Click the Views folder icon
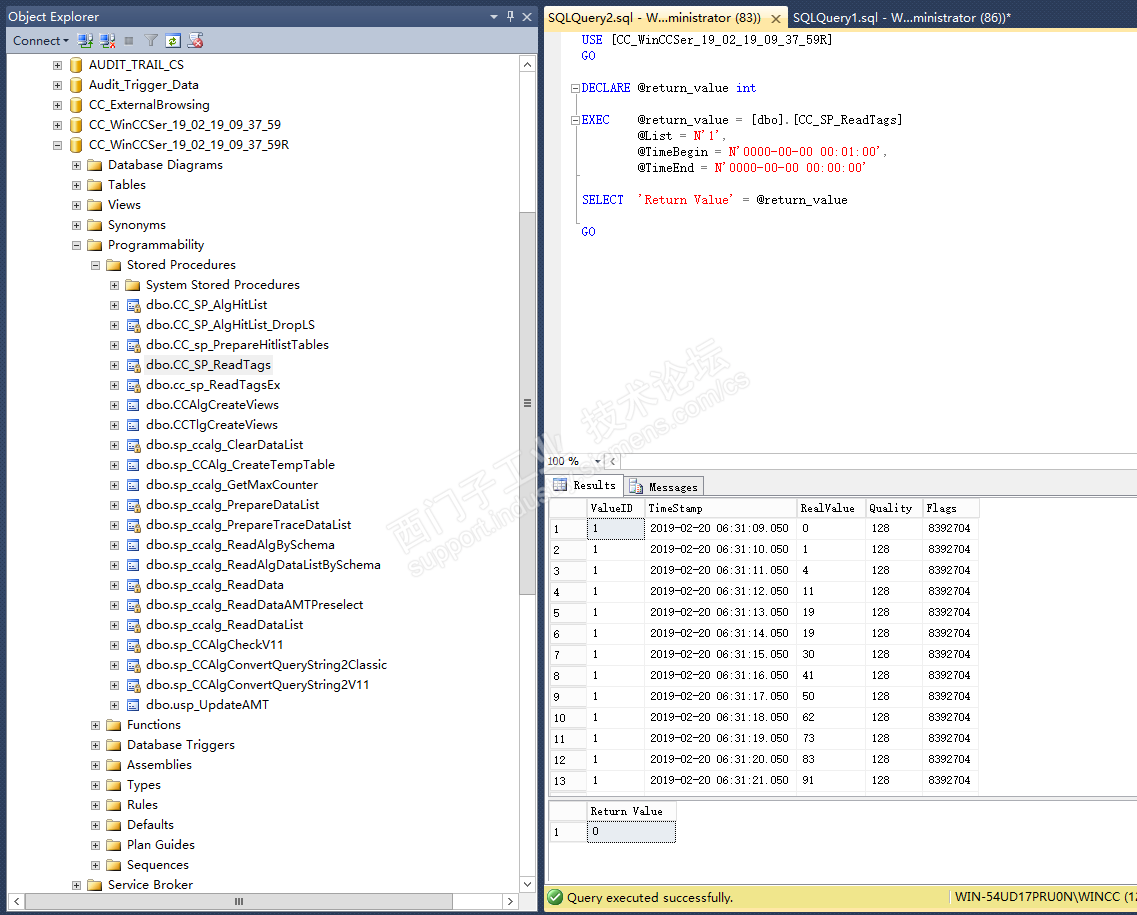Image resolution: width=1137 pixels, height=915 pixels. pyautogui.click(x=94, y=205)
